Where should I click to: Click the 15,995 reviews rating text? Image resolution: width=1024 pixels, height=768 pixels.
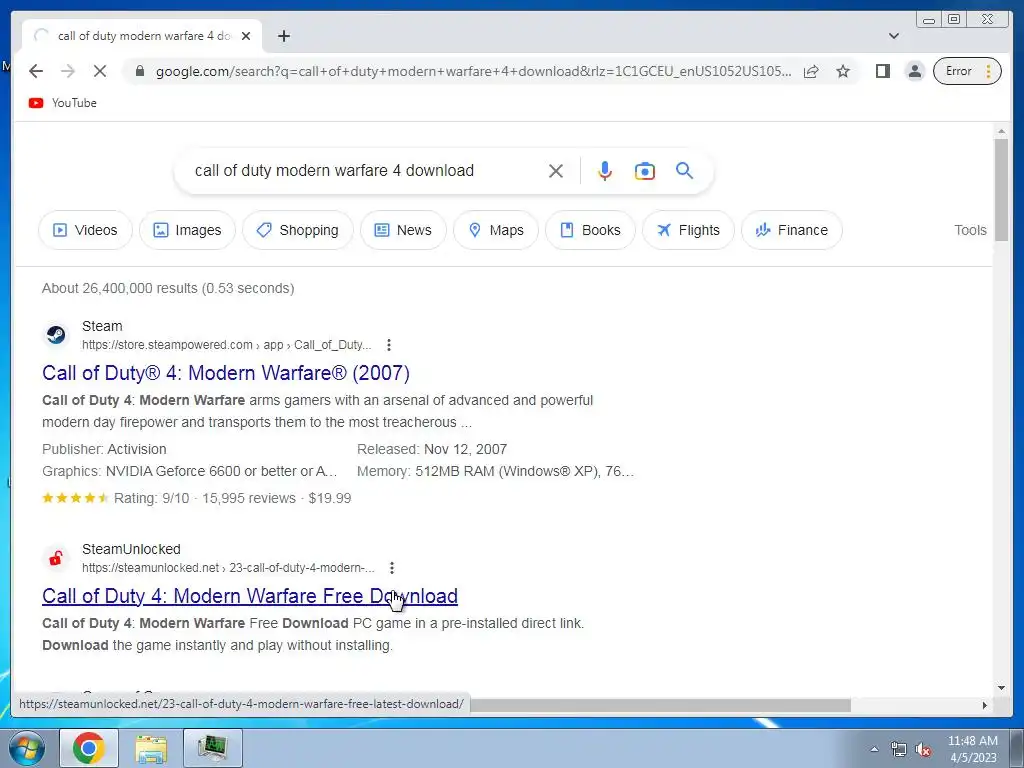[249, 498]
